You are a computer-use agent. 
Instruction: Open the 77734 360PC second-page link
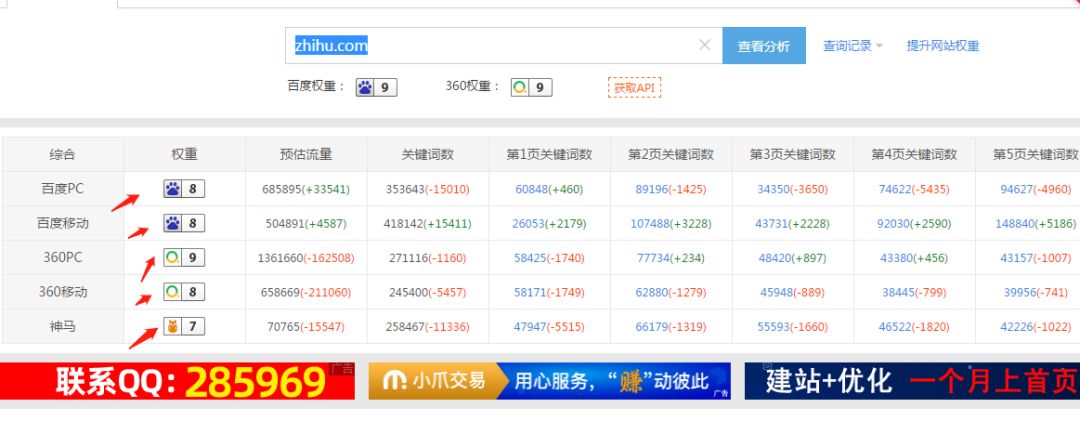654,258
